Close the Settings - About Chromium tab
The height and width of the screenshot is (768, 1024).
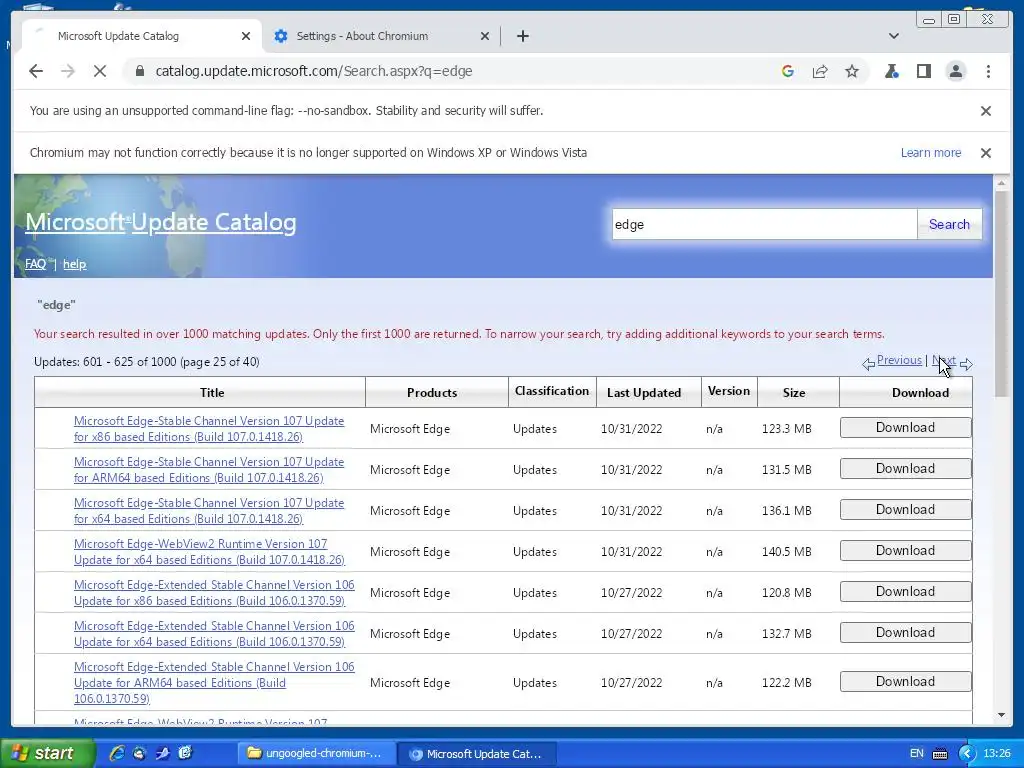485,36
